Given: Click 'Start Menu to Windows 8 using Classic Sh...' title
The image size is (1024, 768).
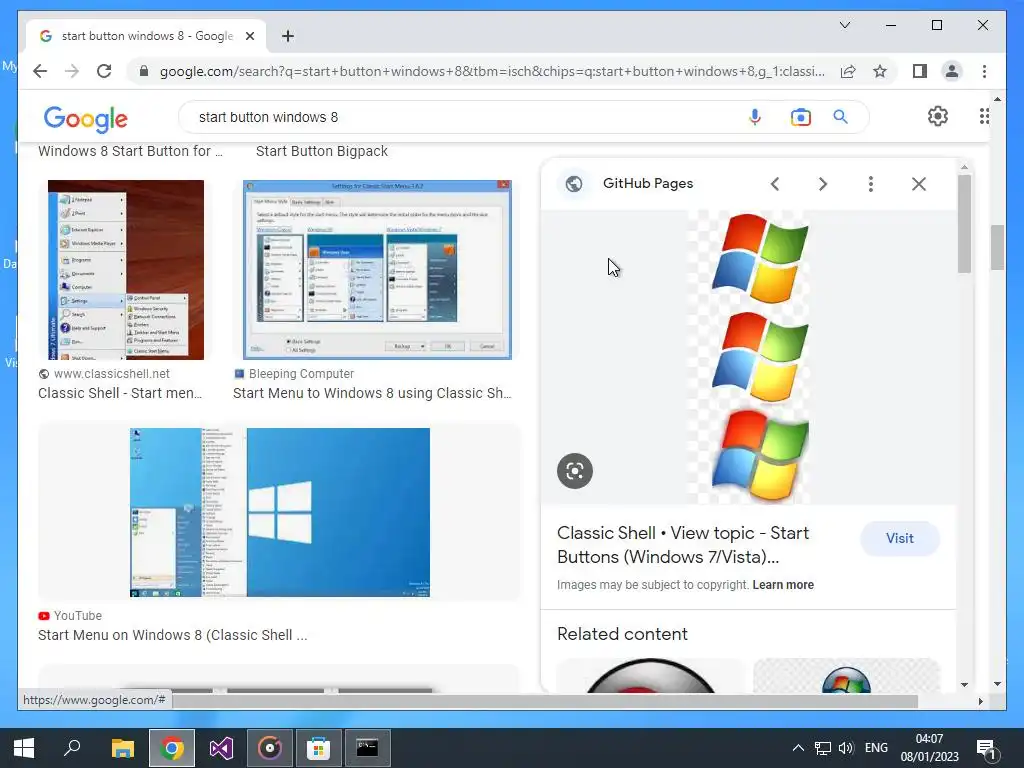Looking at the screenshot, I should (372, 393).
